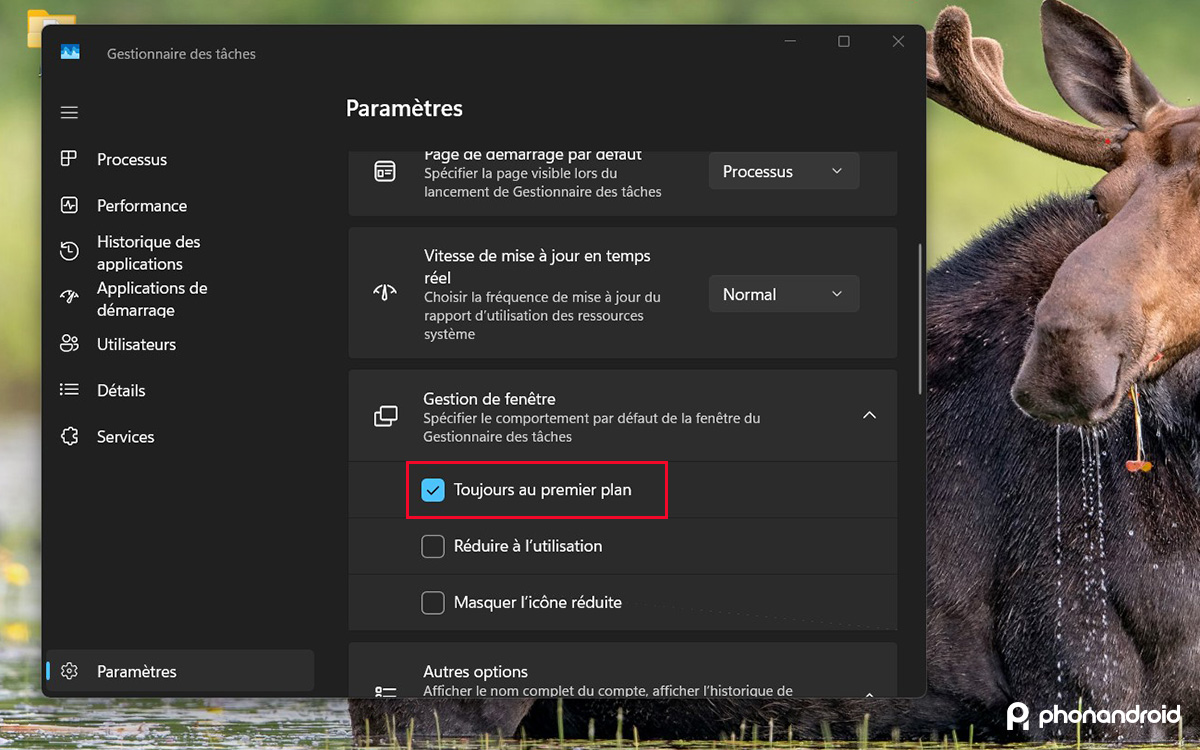Click Vitesse de mise à jour en temps réel text
This screenshot has height=750, width=1200.
(x=537, y=266)
